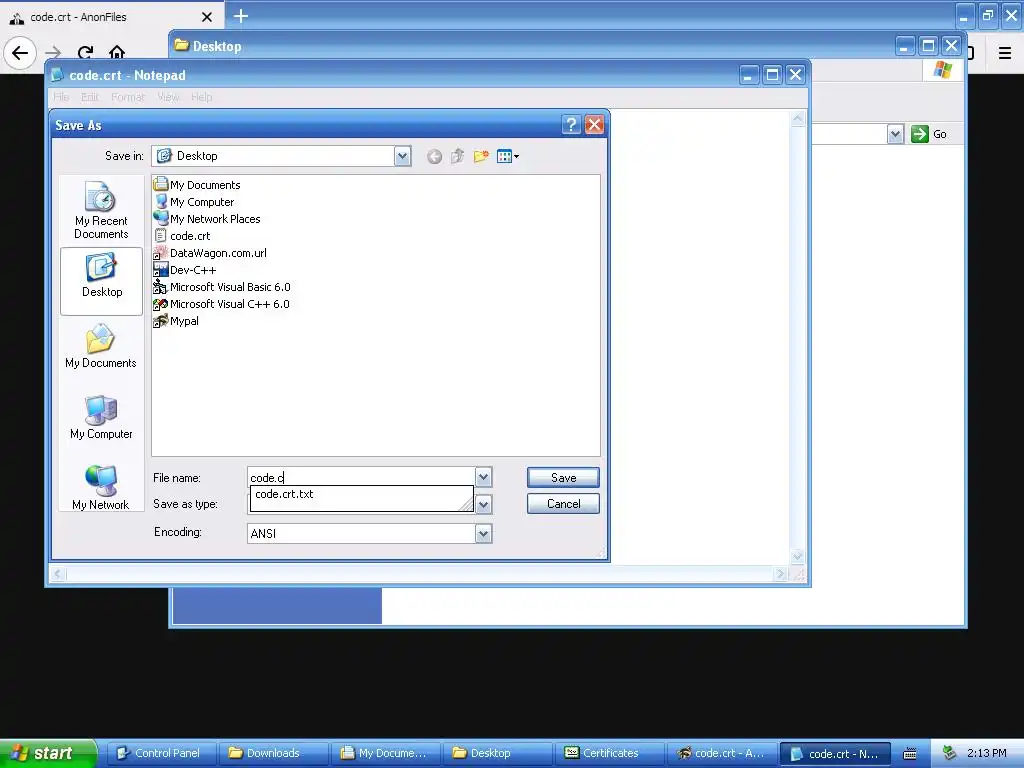Open the View Menu icon in Save As
Image resolution: width=1024 pixels, height=768 pixels.
point(507,156)
